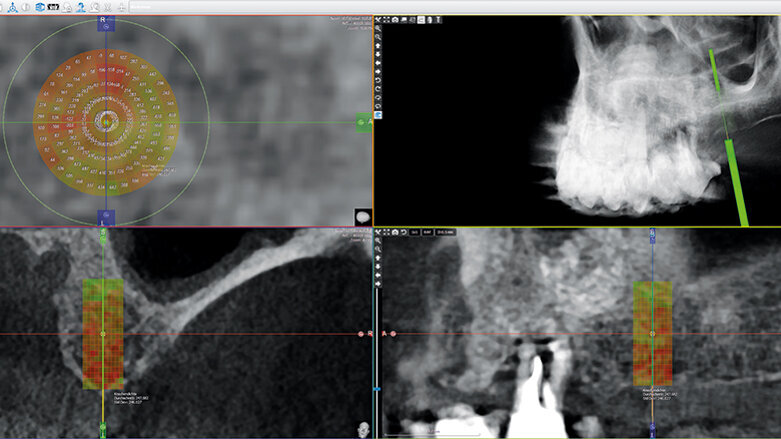The image size is (781, 439).
Task: Pan right arrow in lower-right slice view
Action: click(378, 284)
